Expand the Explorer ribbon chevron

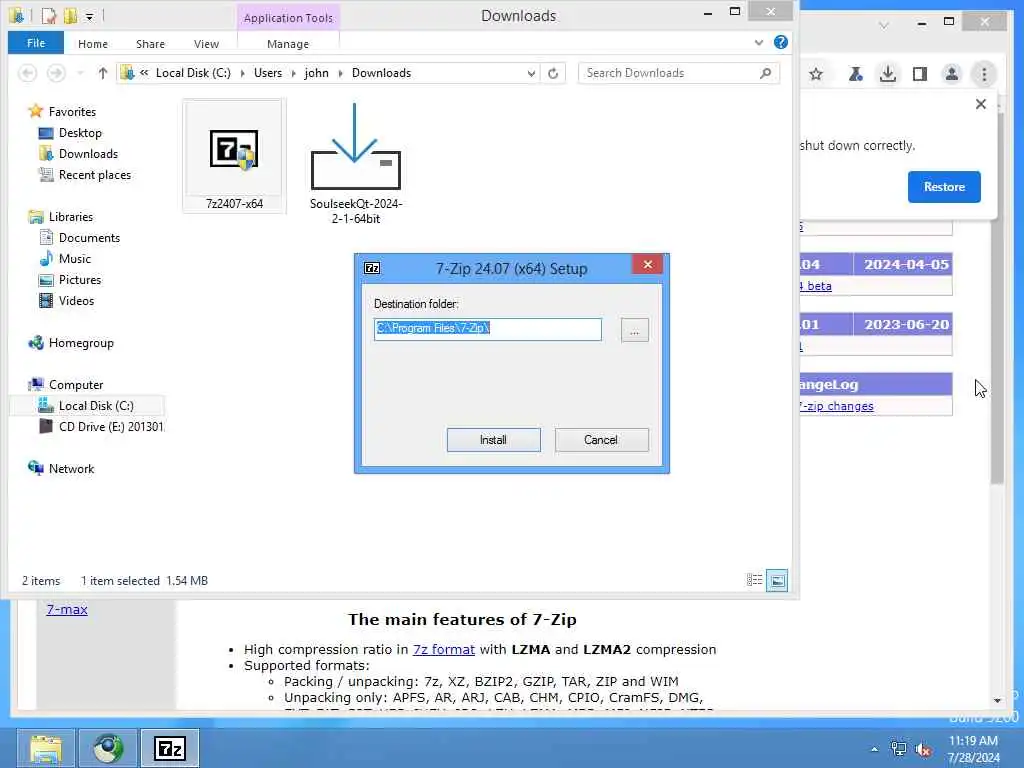pos(759,42)
